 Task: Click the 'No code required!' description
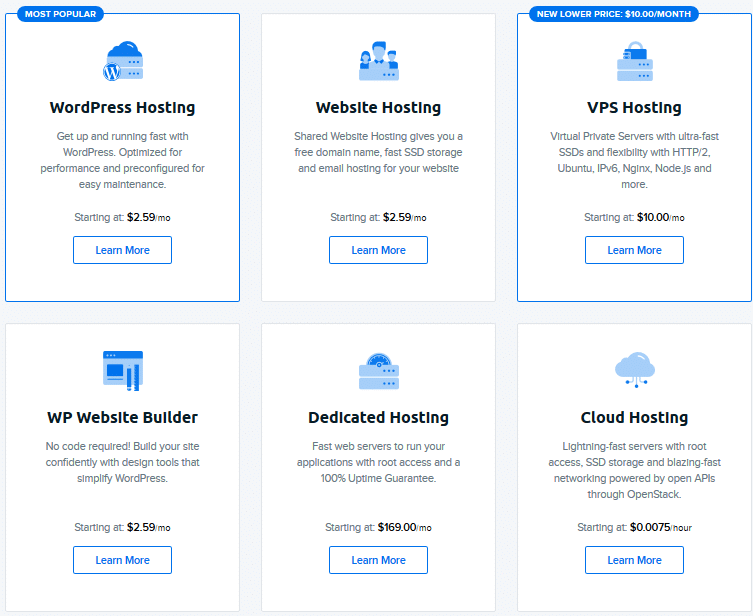coord(122,462)
